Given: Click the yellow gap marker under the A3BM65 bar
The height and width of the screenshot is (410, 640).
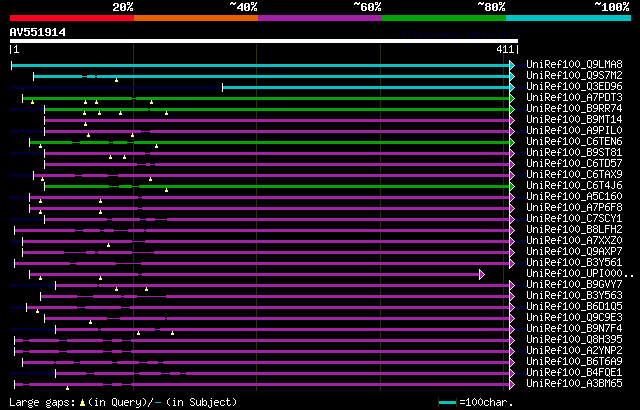Looking at the screenshot, I should point(67,388).
